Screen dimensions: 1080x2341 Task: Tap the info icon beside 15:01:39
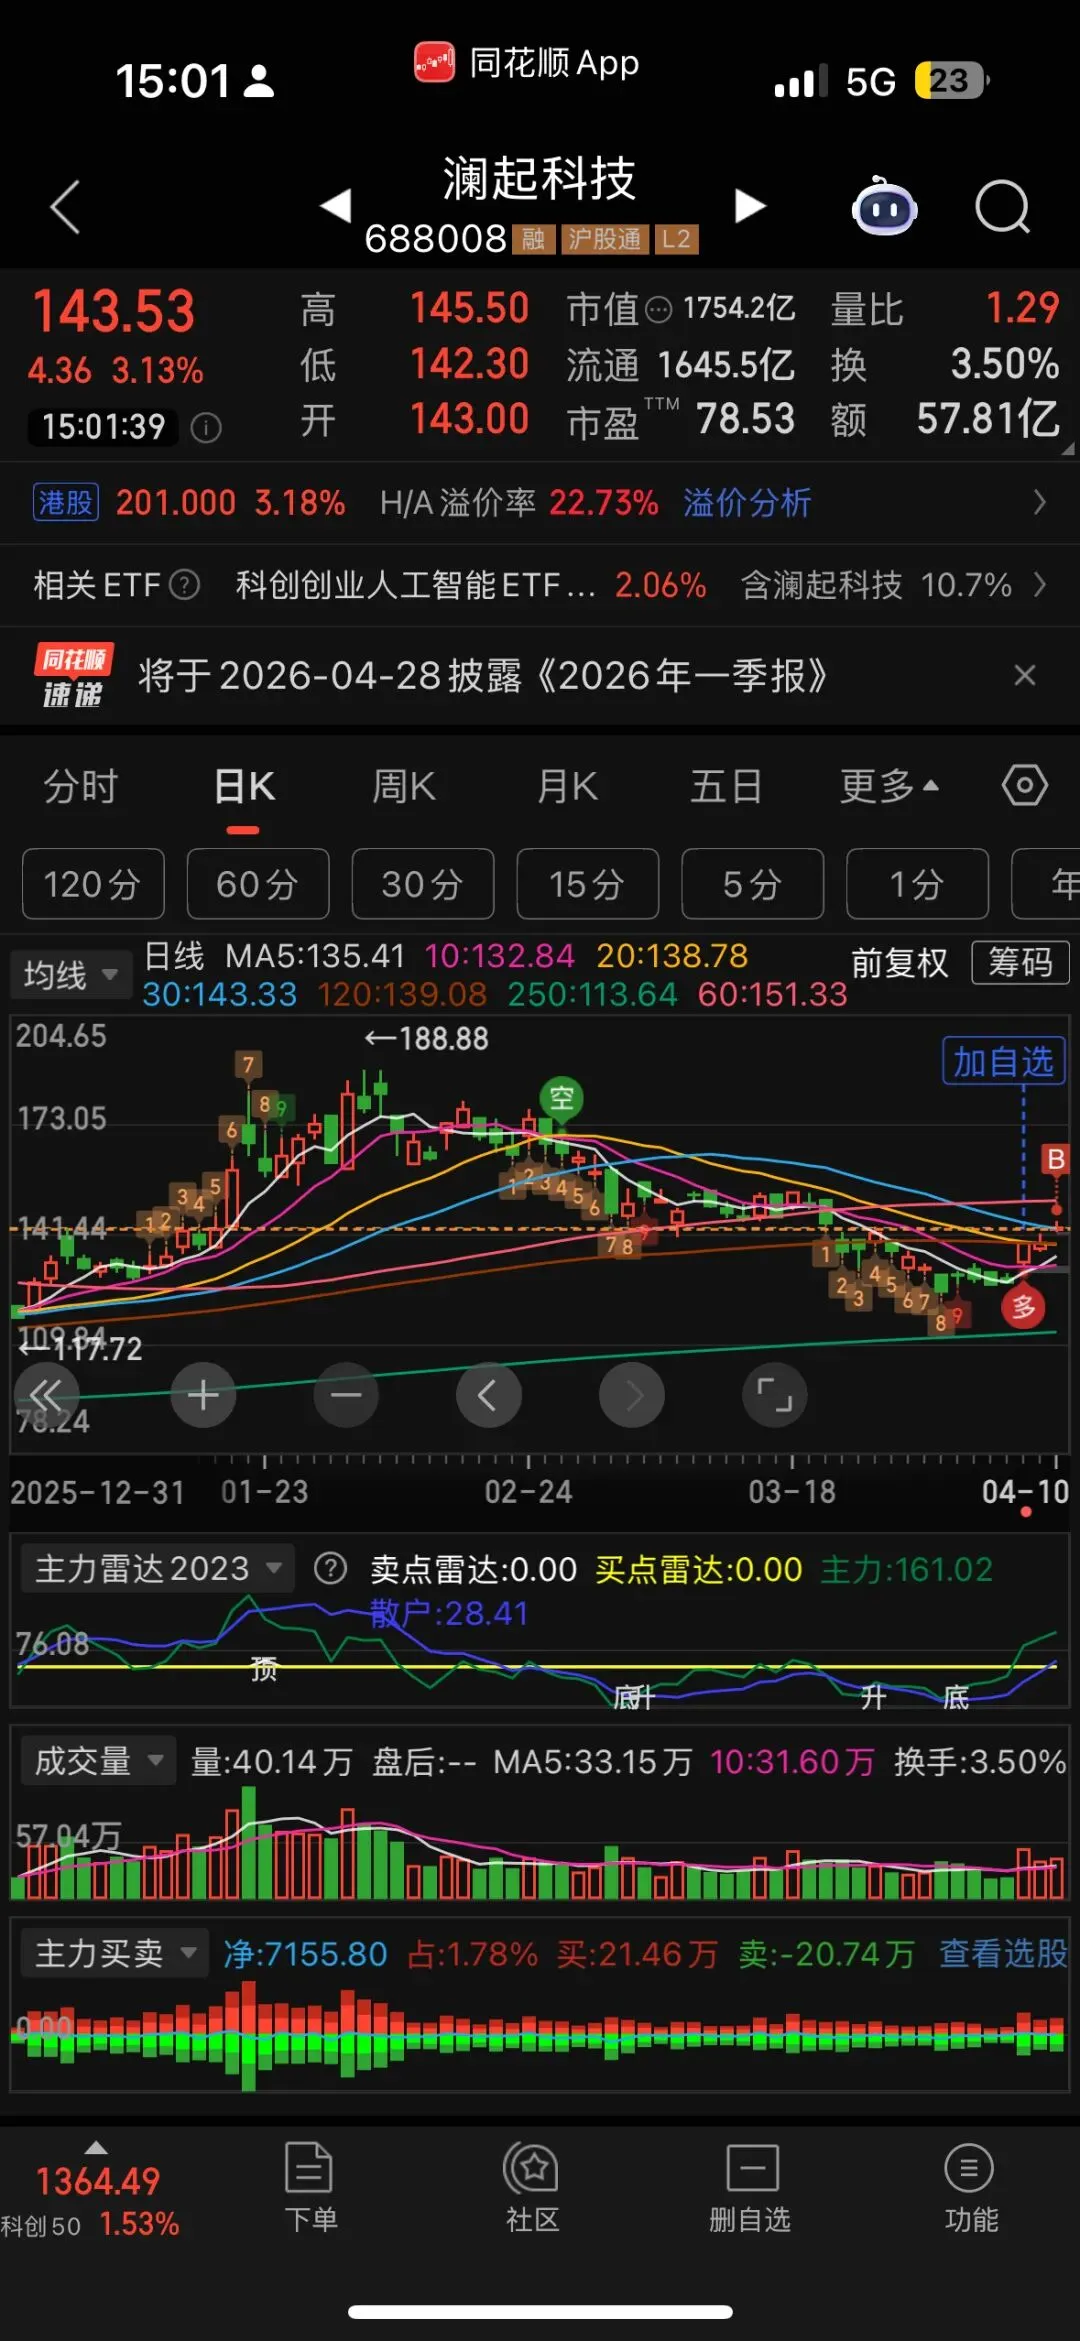[x=206, y=428]
